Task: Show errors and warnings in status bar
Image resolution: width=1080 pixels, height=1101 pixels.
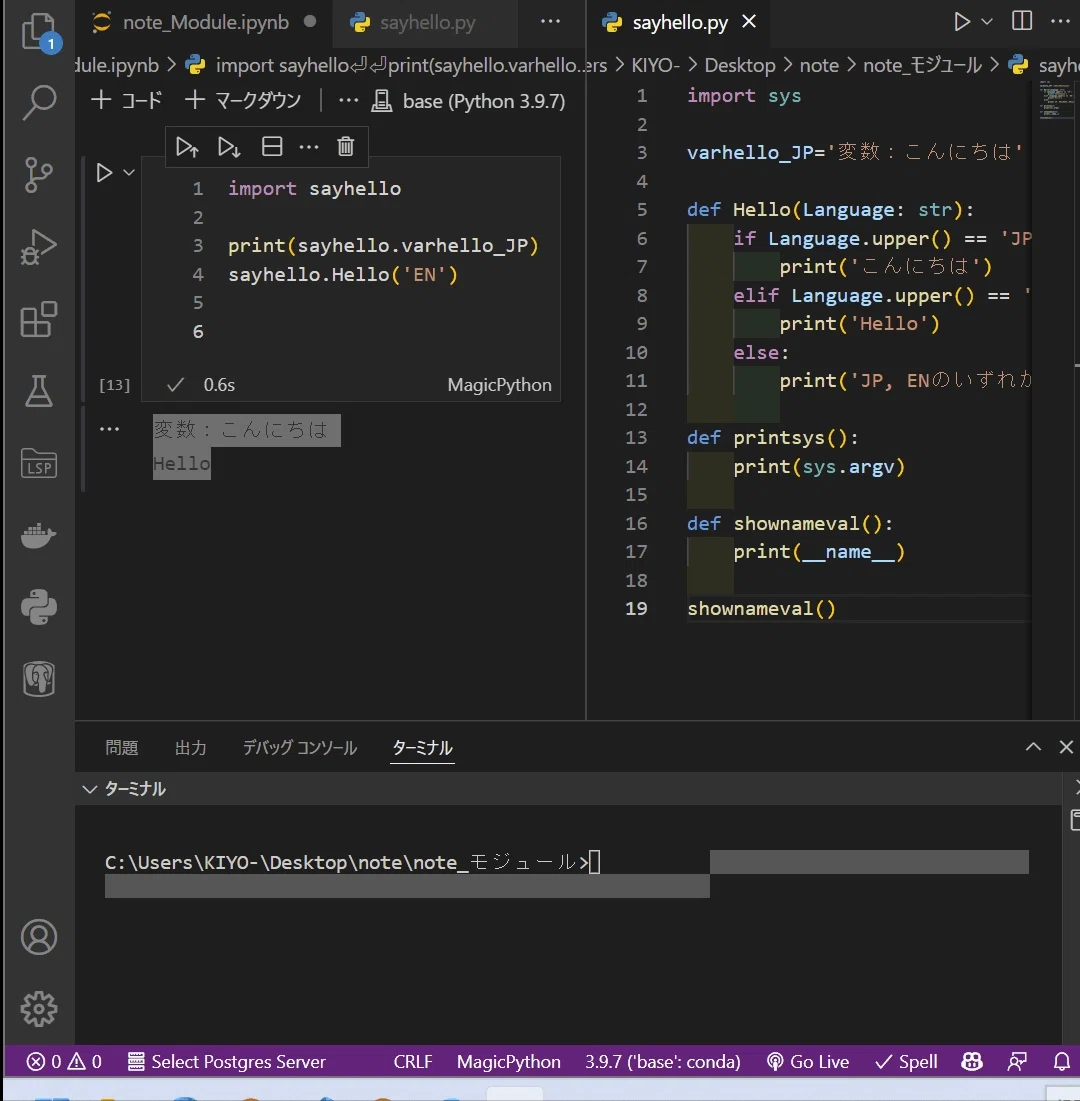Action: click(64, 1062)
